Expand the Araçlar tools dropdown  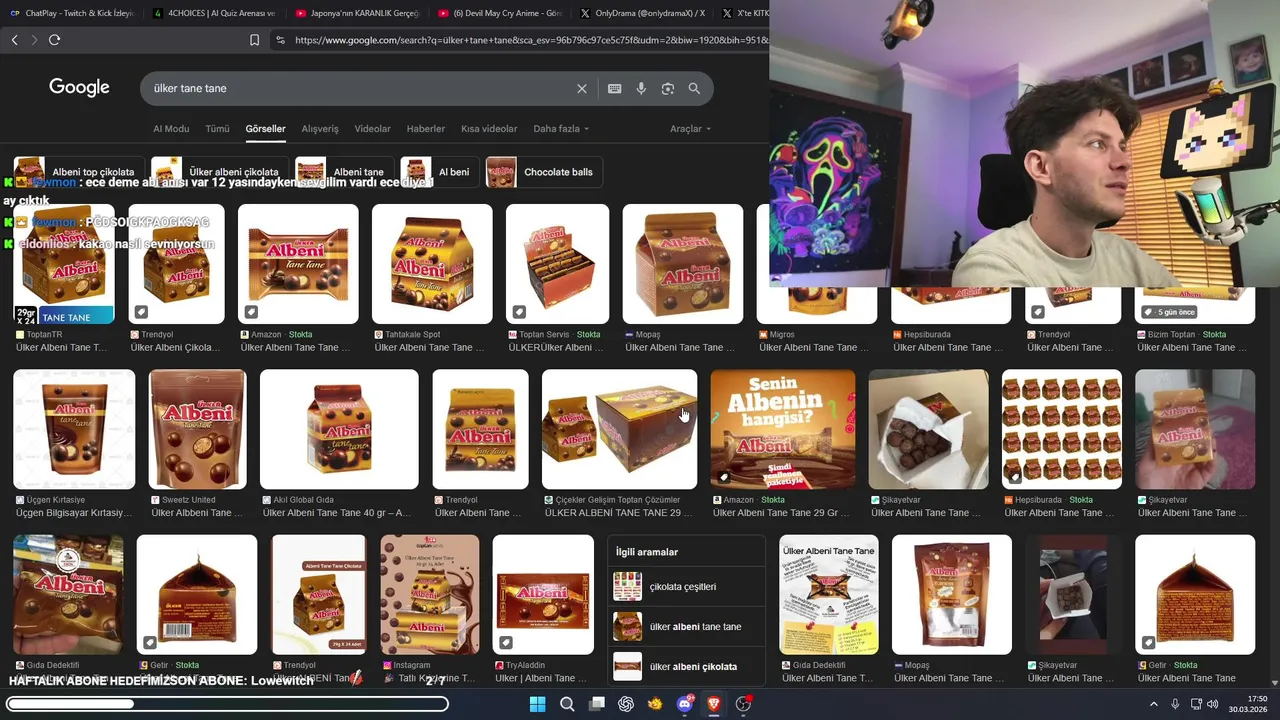point(690,129)
